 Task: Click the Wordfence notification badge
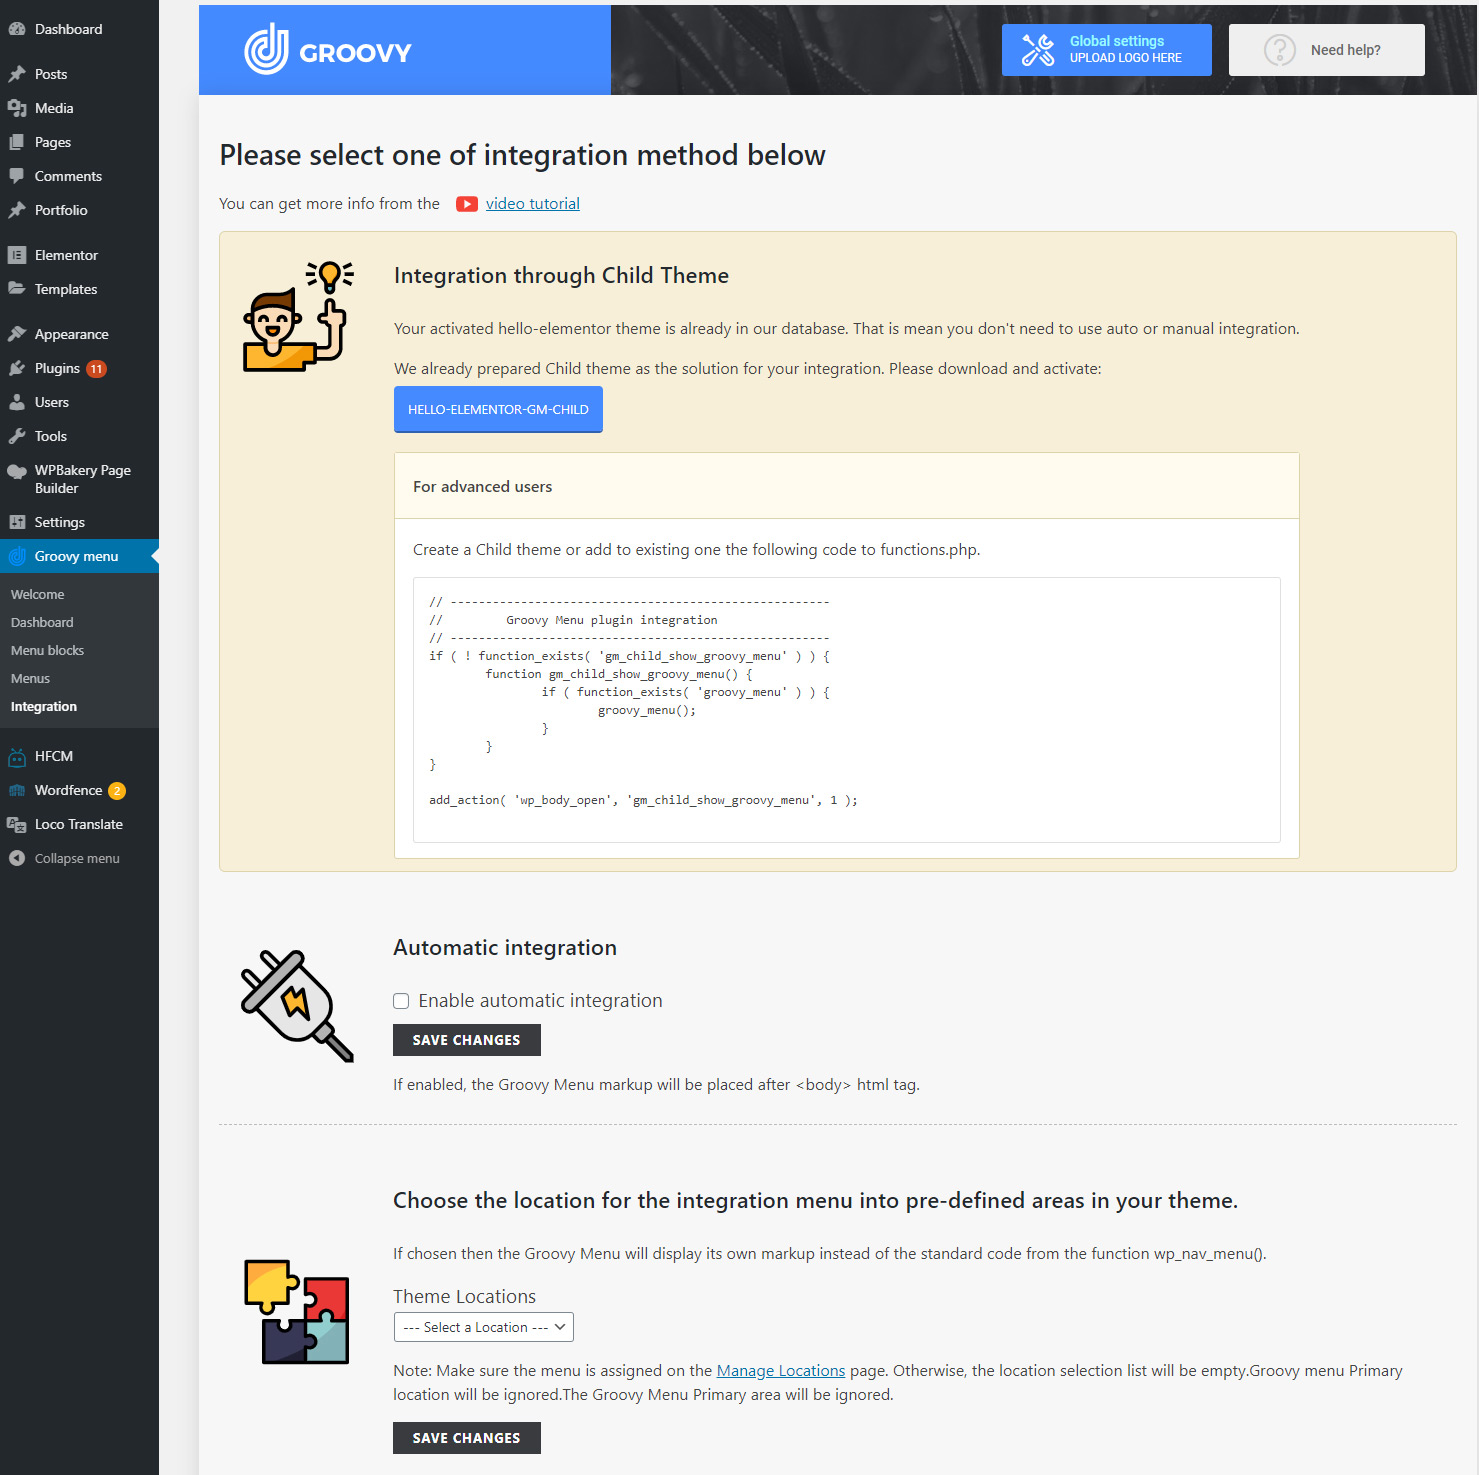[116, 790]
